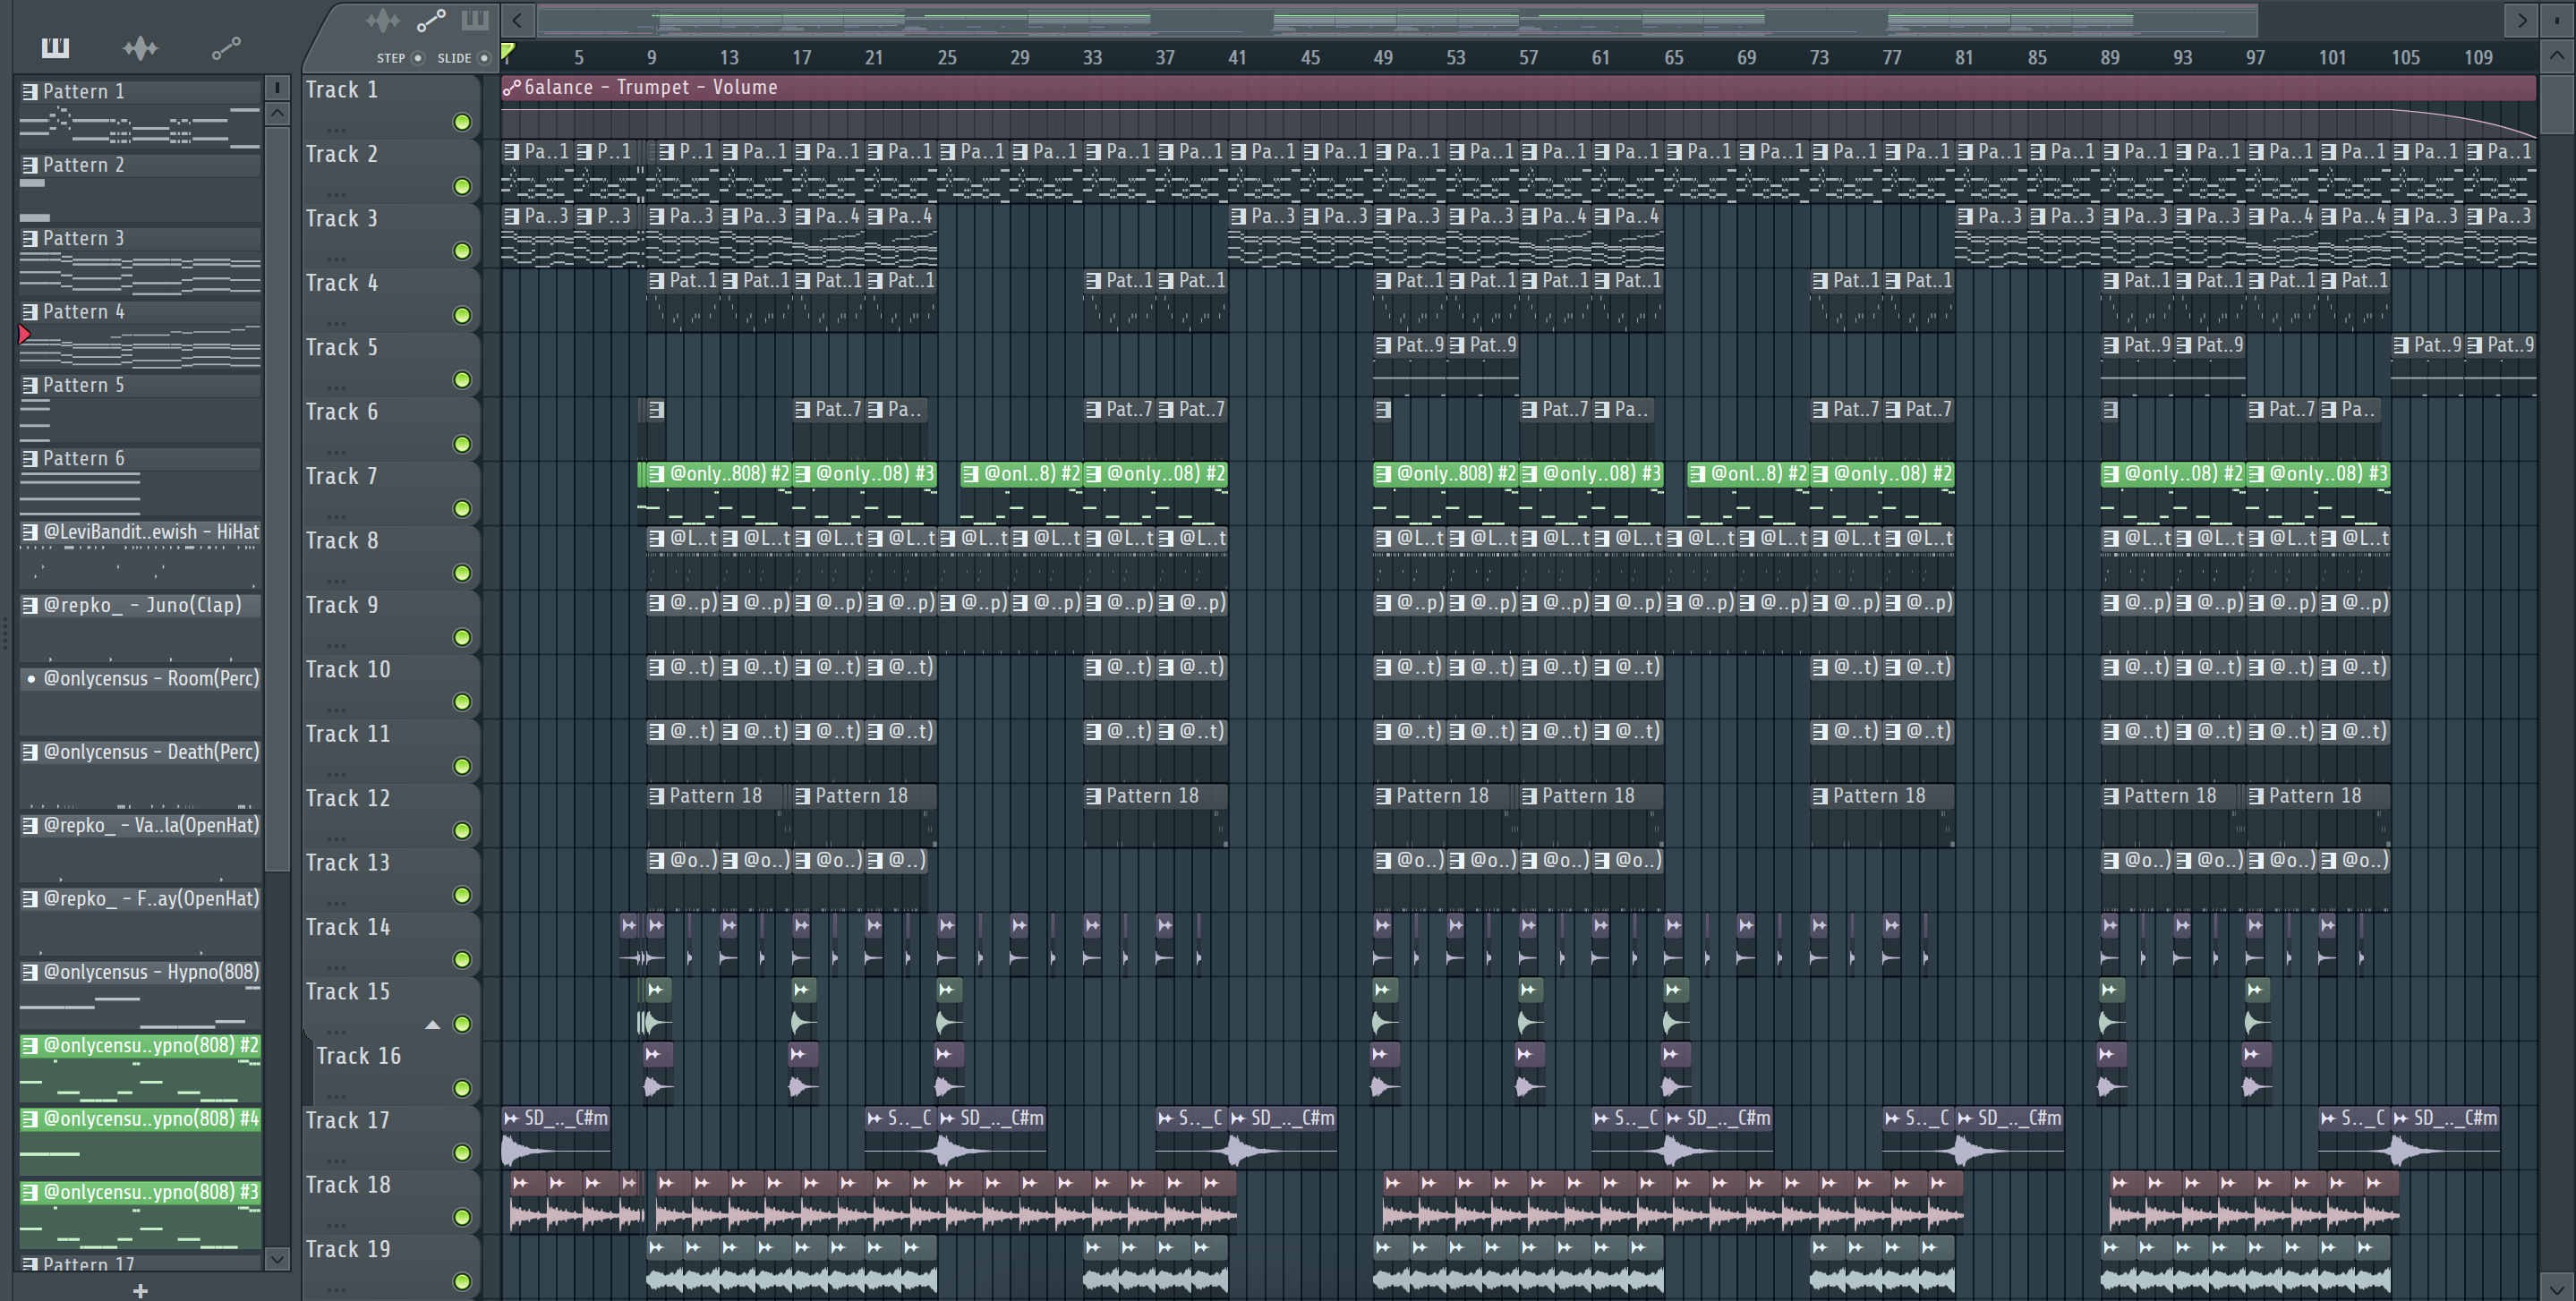Toggle STEP edit mode

(419, 58)
